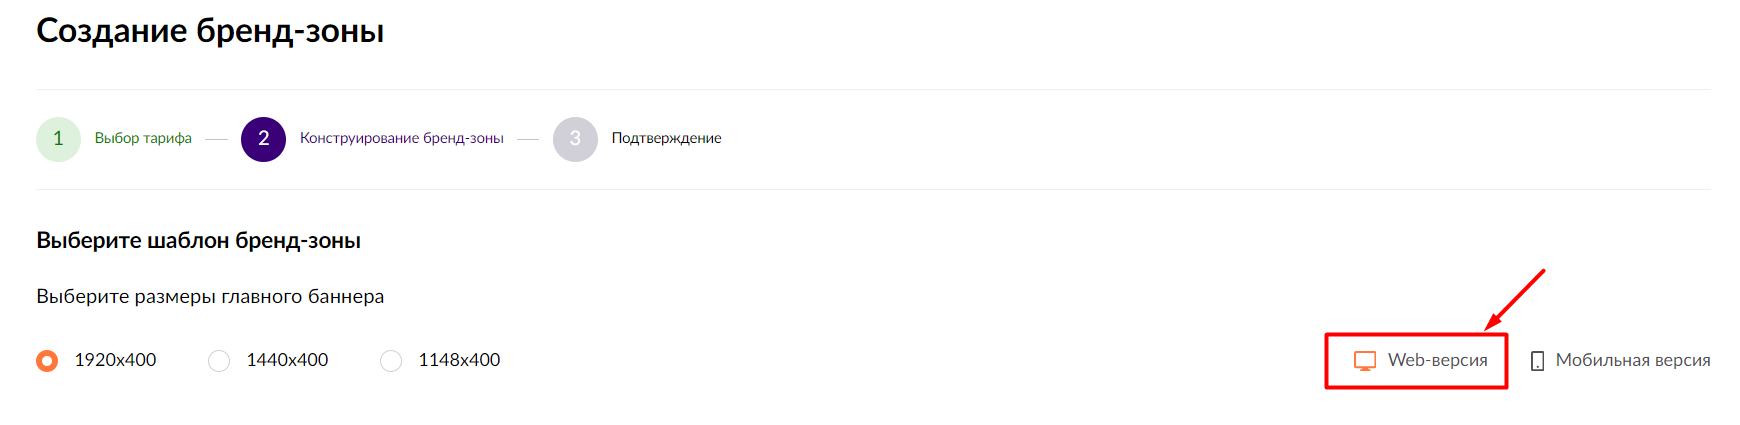Click the dash connector between steps 2 and 3

coord(528,139)
